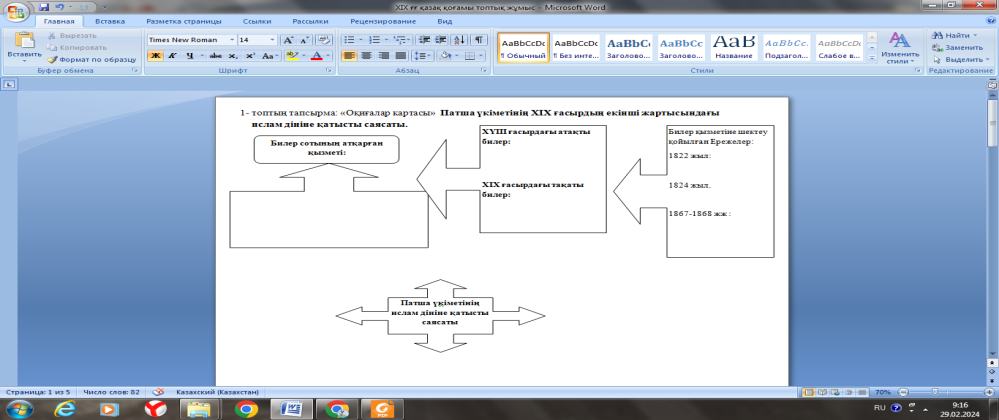This screenshot has height=420, width=999.
Task: Open font size 14 dropdown
Action: pyautogui.click(x=273, y=40)
